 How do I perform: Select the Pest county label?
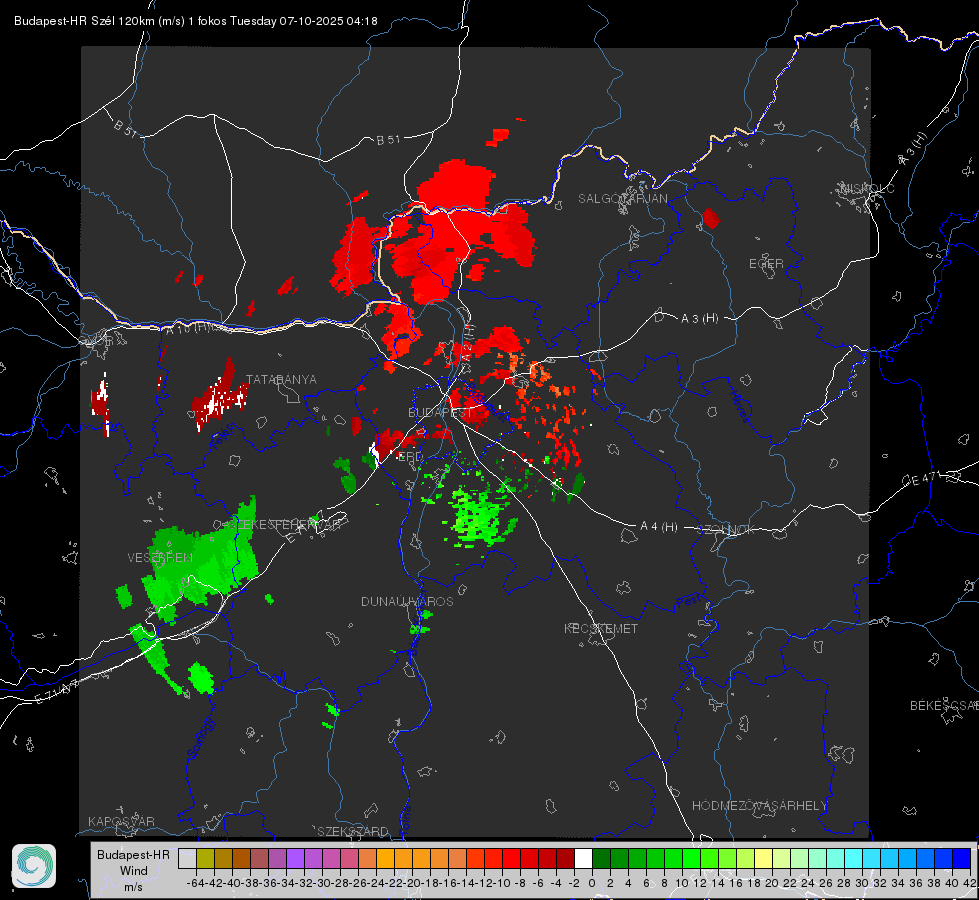click(x=689, y=601)
